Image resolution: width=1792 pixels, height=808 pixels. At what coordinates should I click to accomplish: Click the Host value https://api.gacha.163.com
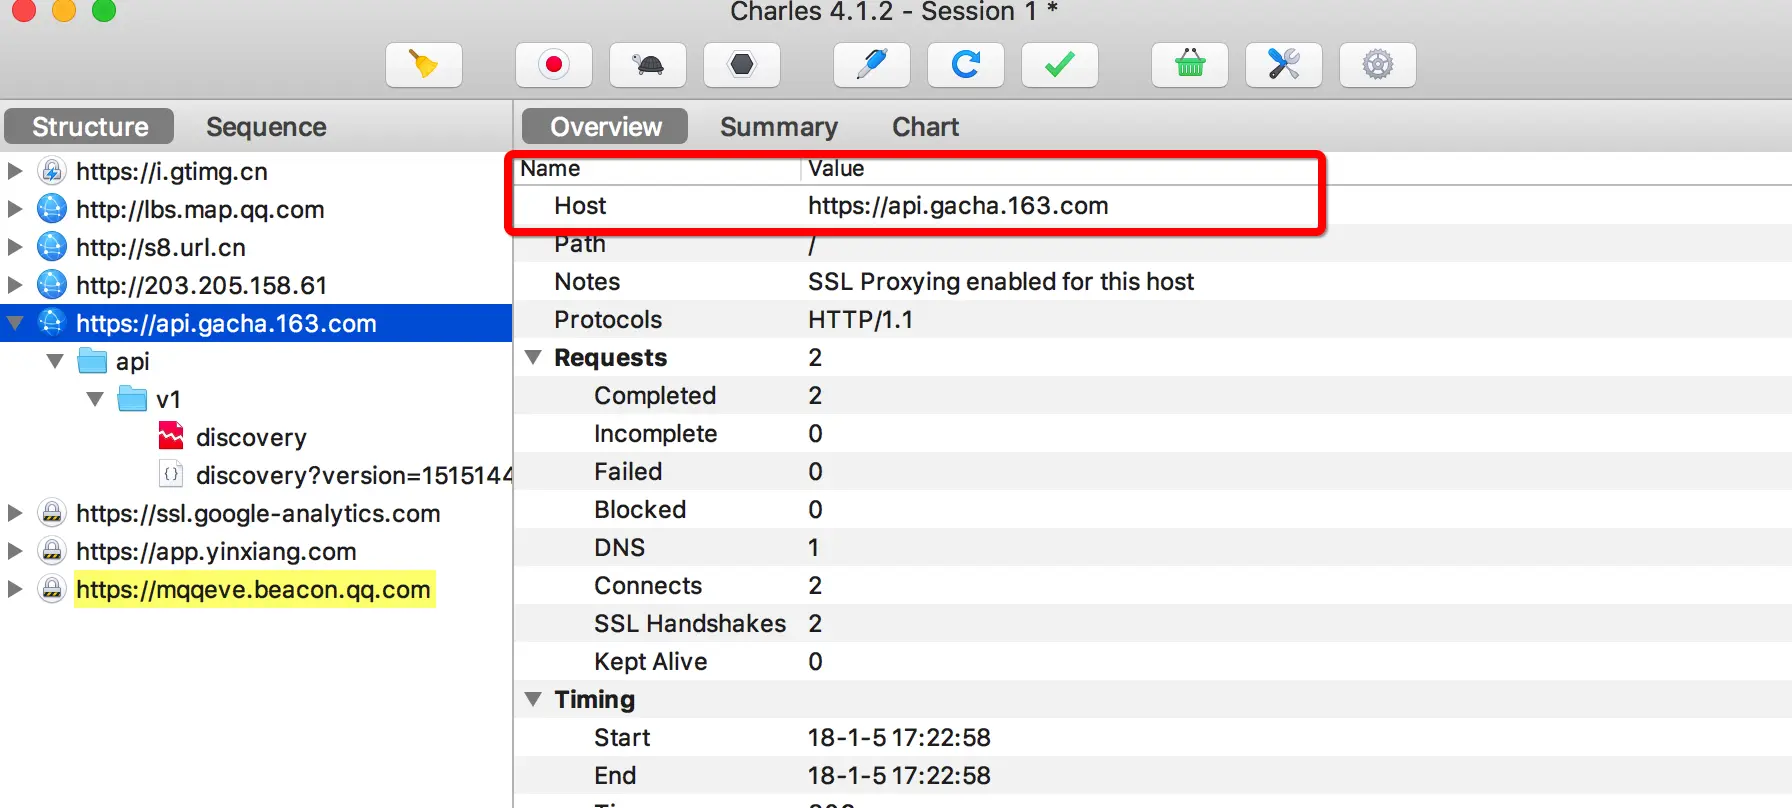(958, 206)
